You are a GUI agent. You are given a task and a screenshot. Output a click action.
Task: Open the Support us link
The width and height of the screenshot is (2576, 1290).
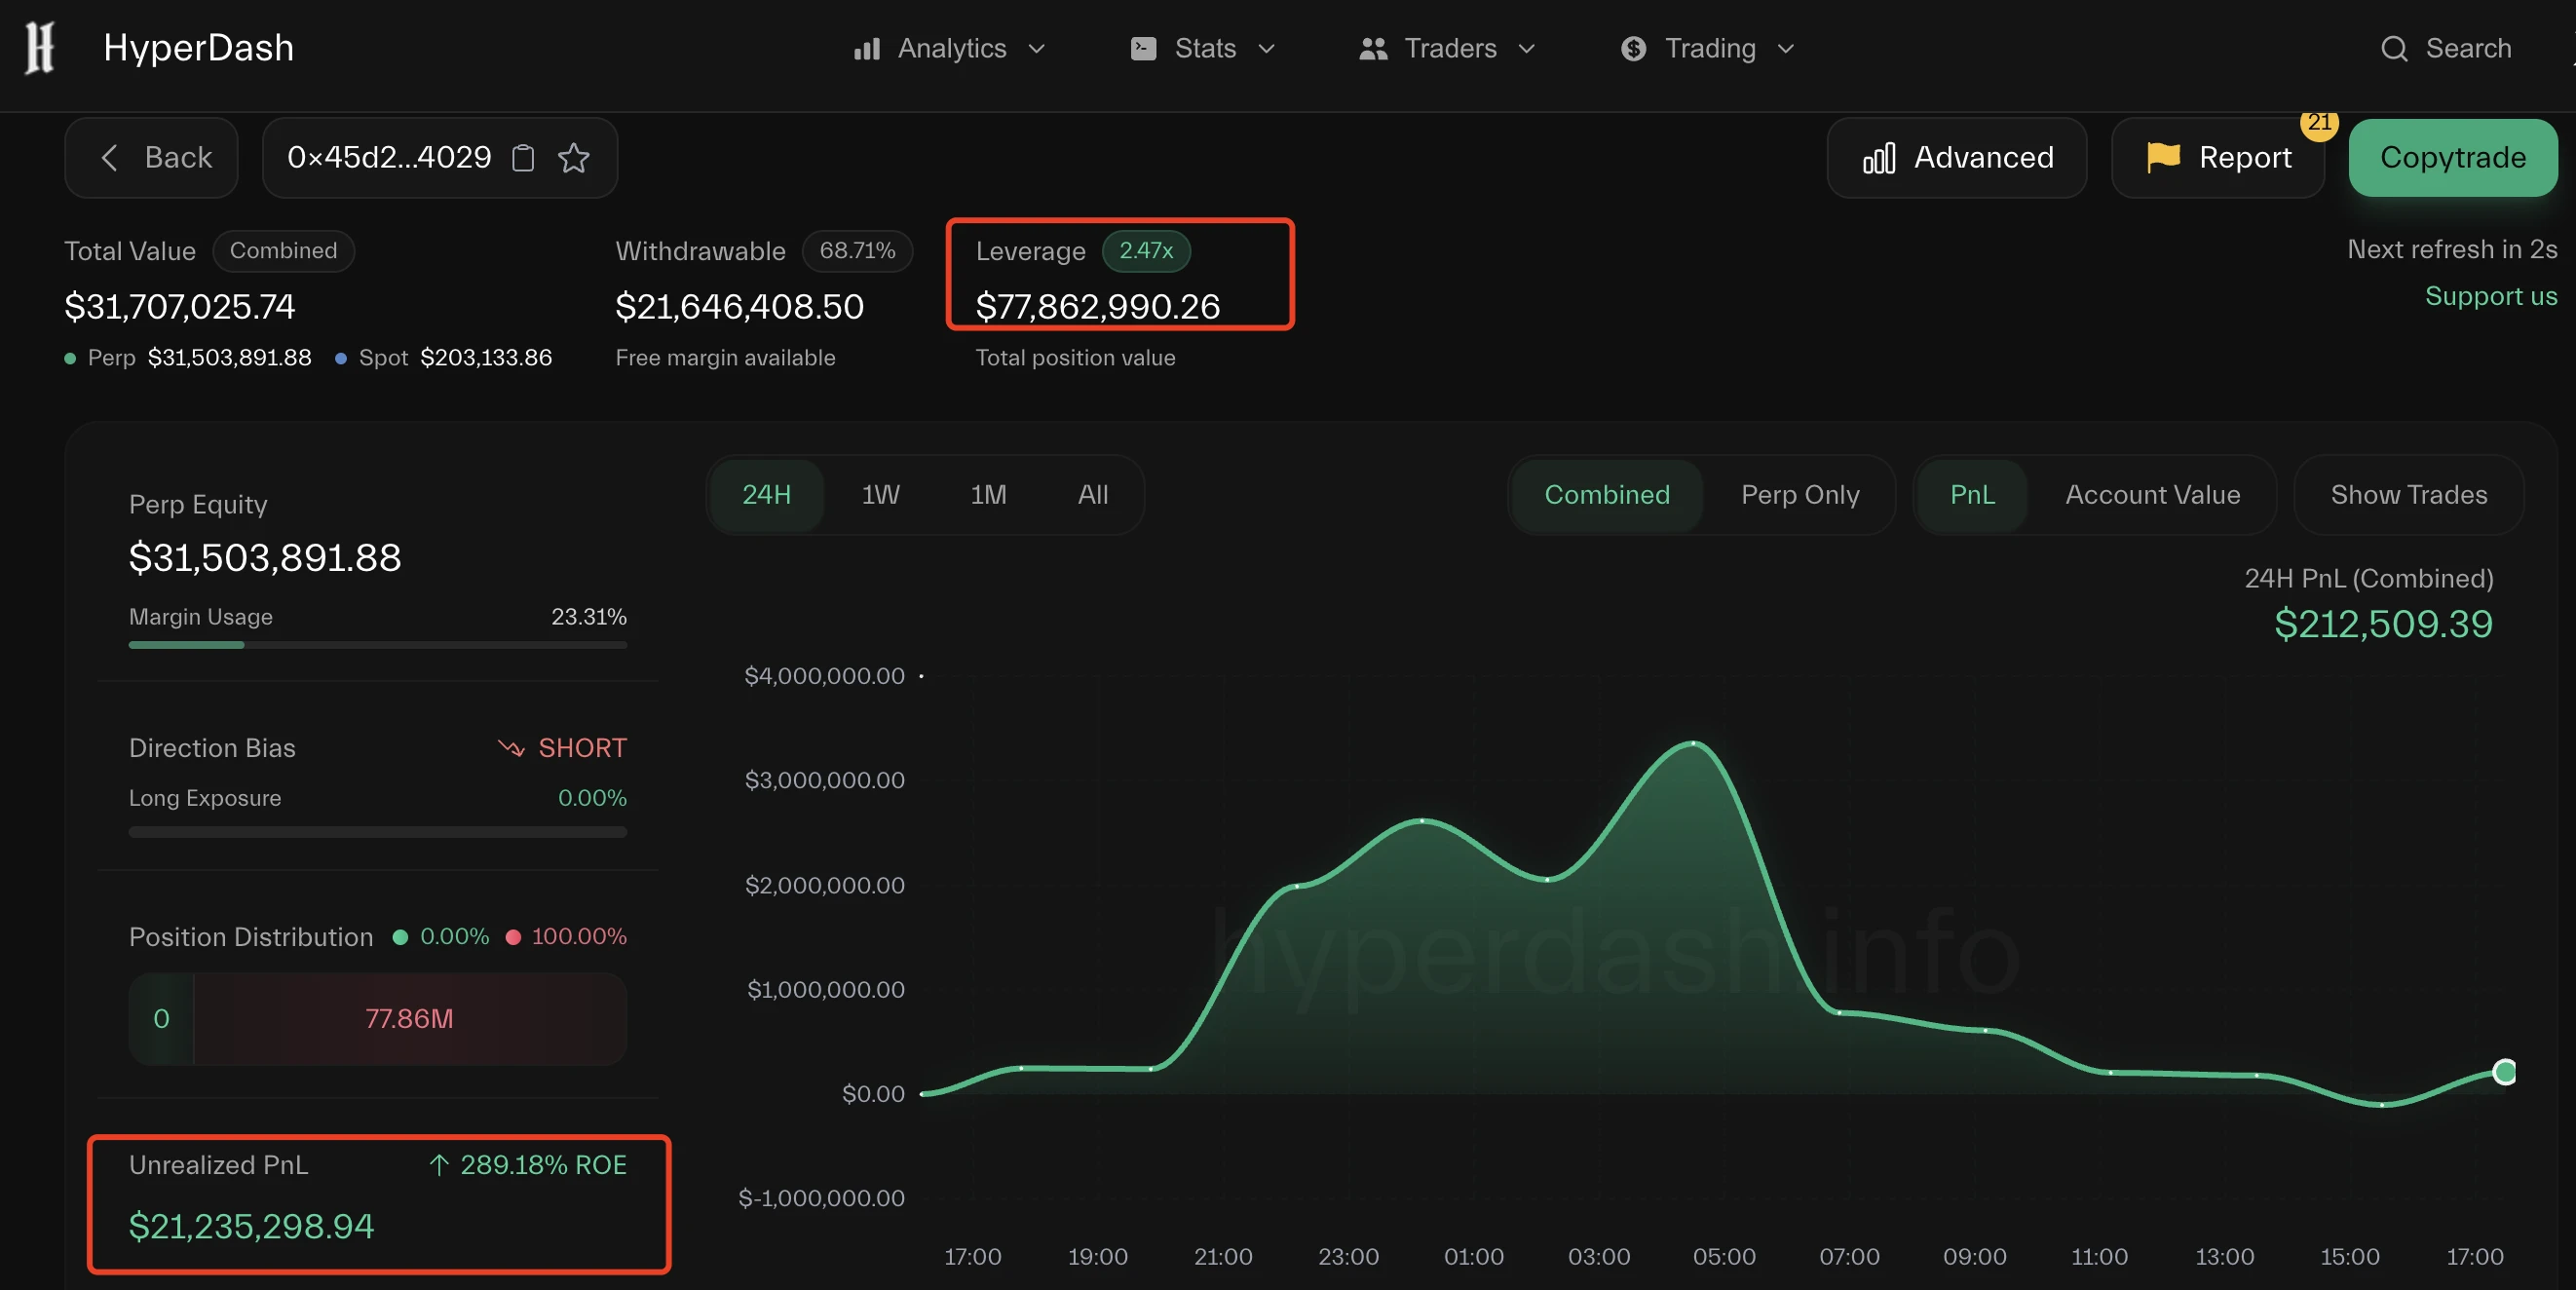(x=2490, y=296)
